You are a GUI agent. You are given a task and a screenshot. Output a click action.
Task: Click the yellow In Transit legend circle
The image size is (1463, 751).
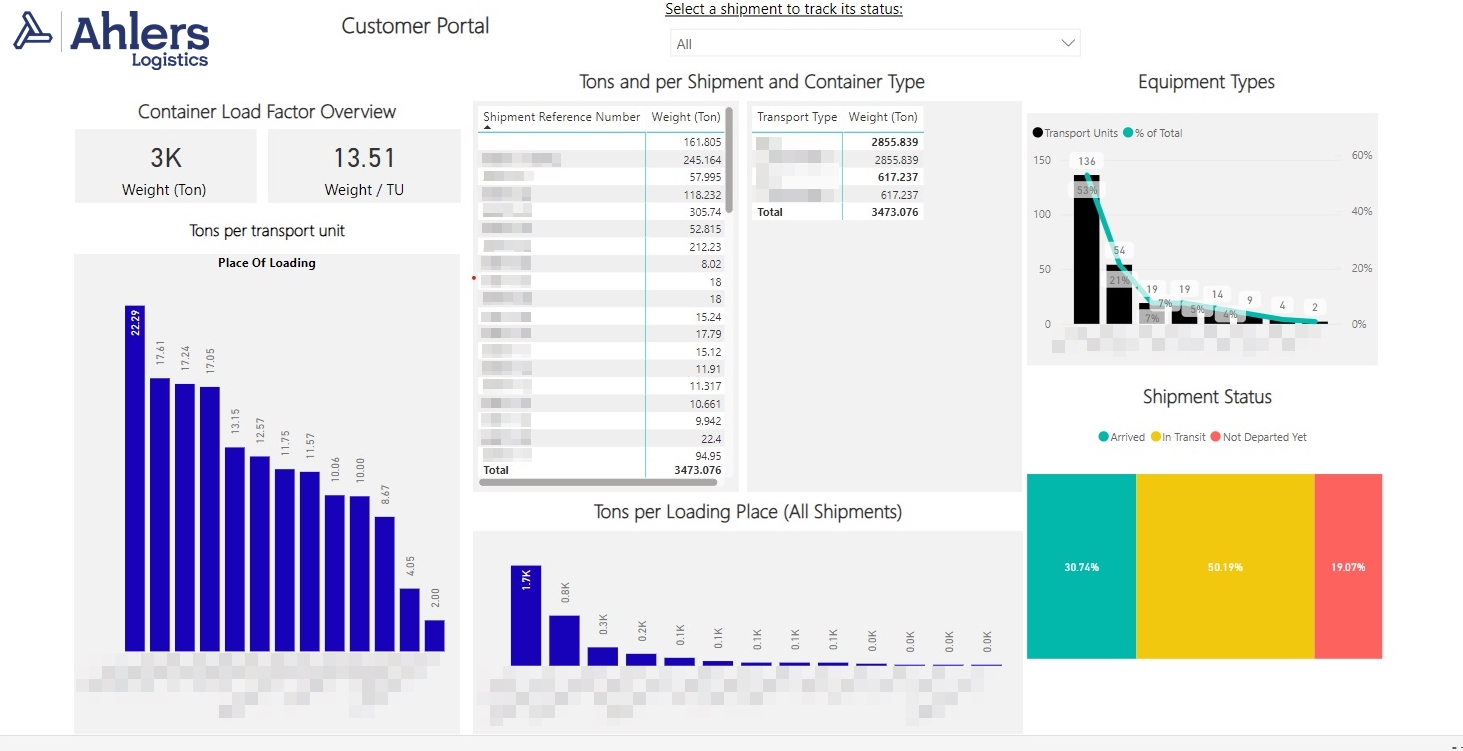(1155, 437)
